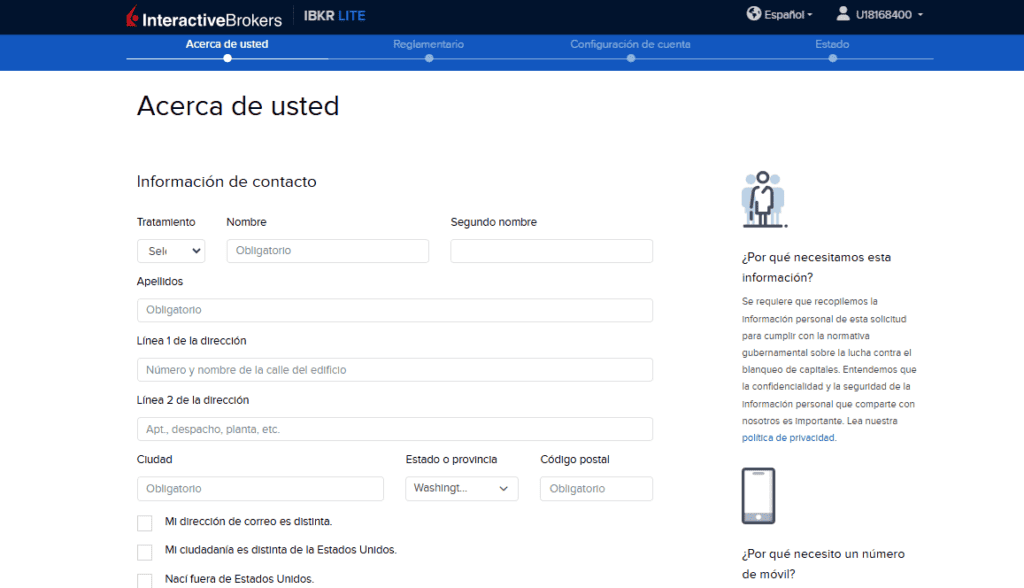The height and width of the screenshot is (588, 1024).
Task: Click the Reglamentario step dot
Action: click(x=429, y=58)
